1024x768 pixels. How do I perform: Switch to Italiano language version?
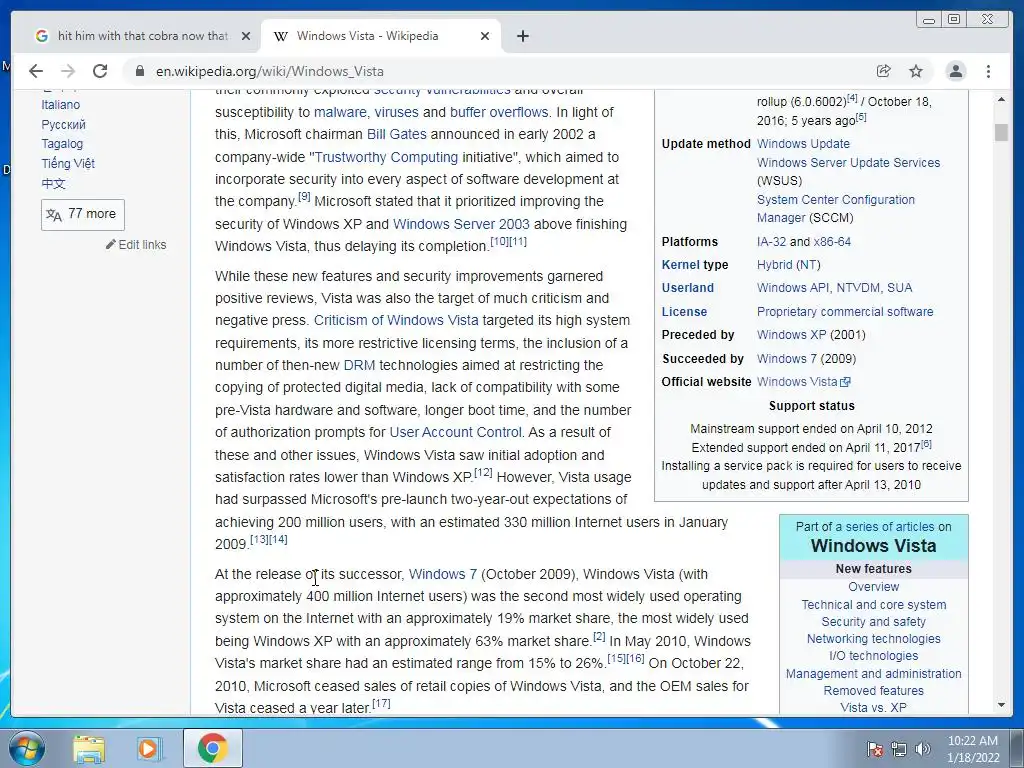(x=61, y=104)
